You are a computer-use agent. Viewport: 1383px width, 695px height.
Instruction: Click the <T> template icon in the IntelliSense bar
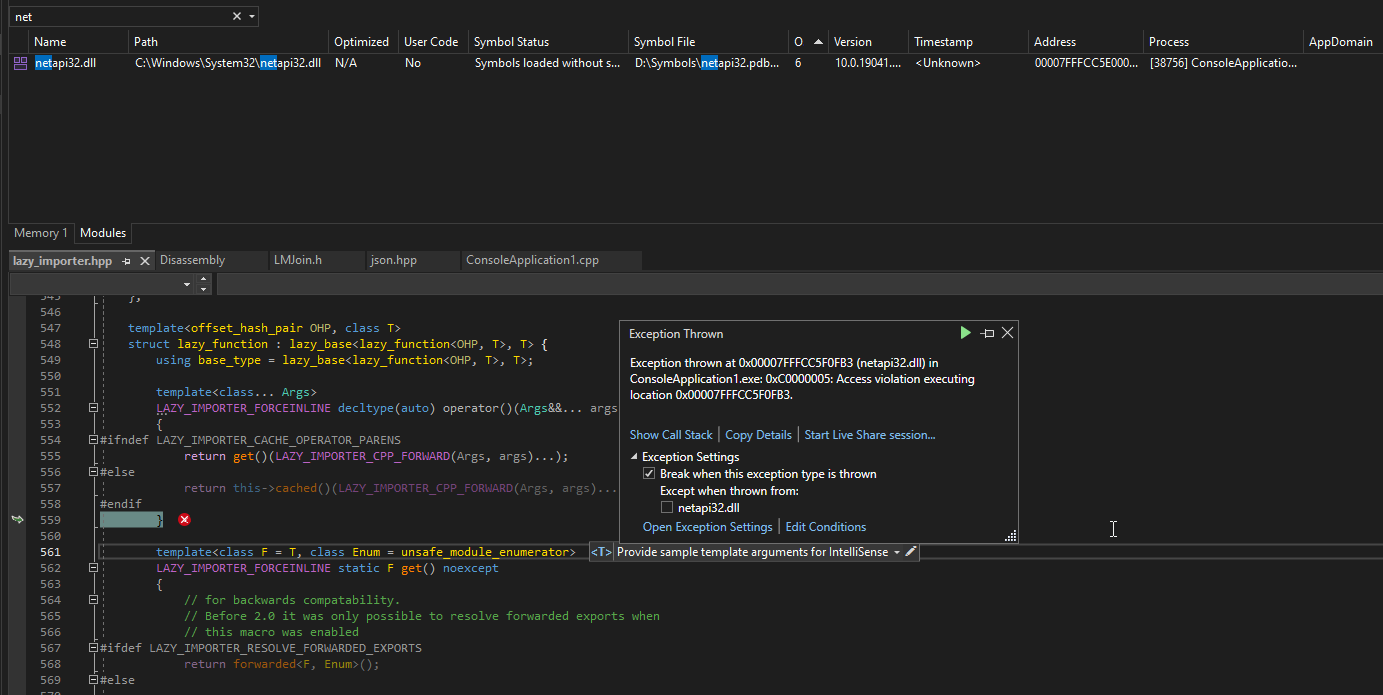(x=600, y=551)
